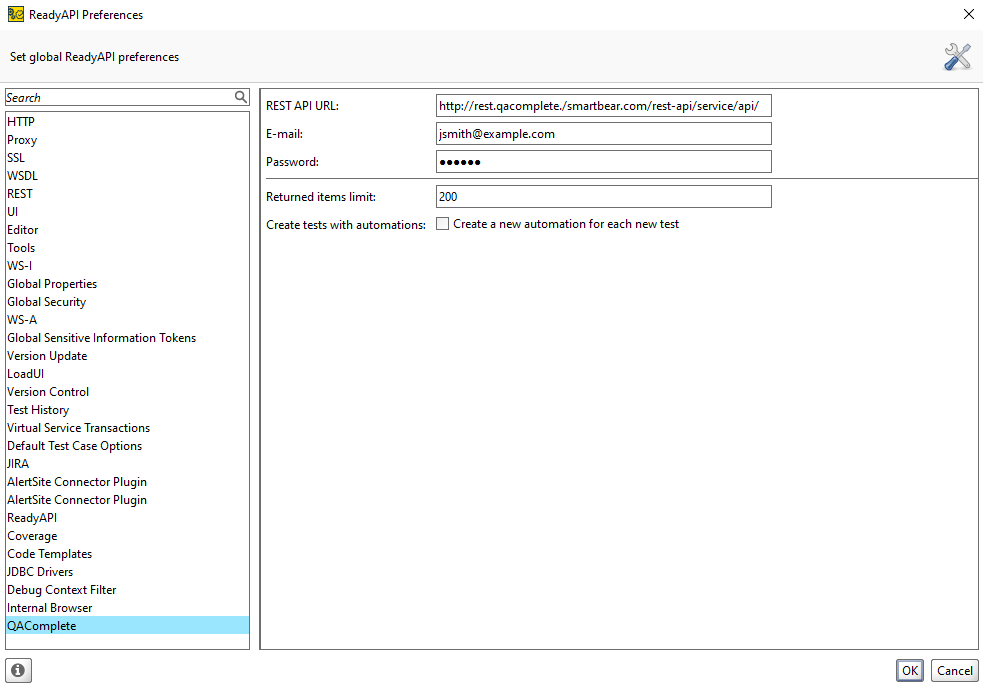Open the HTTP preferences category
The height and width of the screenshot is (685, 983).
(x=127, y=122)
